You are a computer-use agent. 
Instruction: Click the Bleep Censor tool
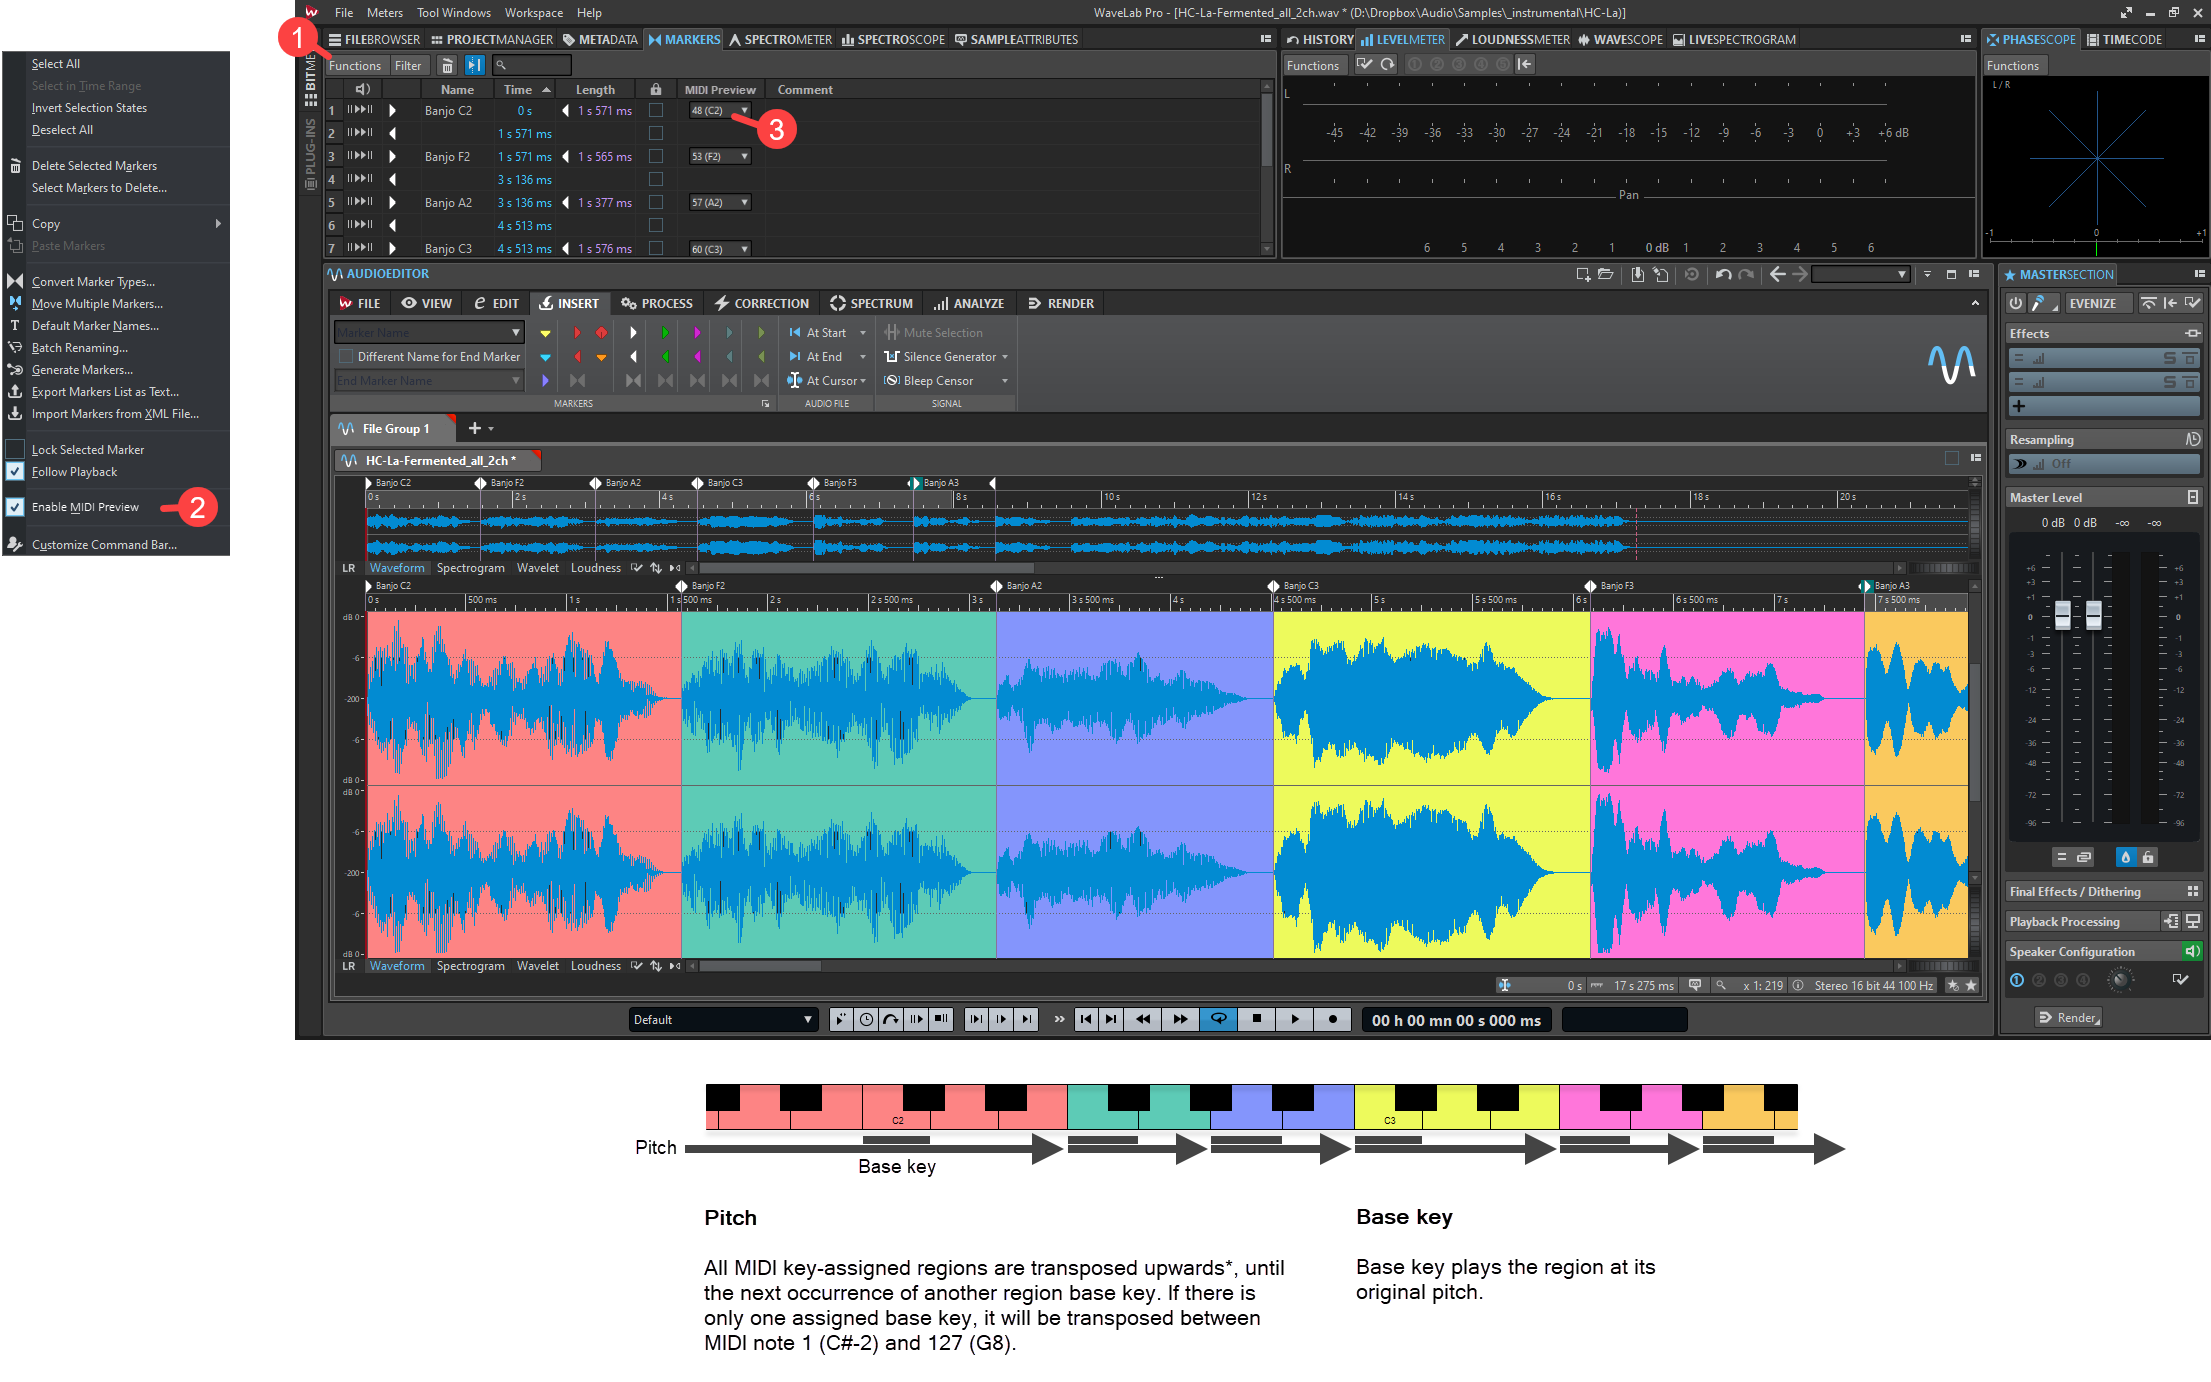point(937,381)
